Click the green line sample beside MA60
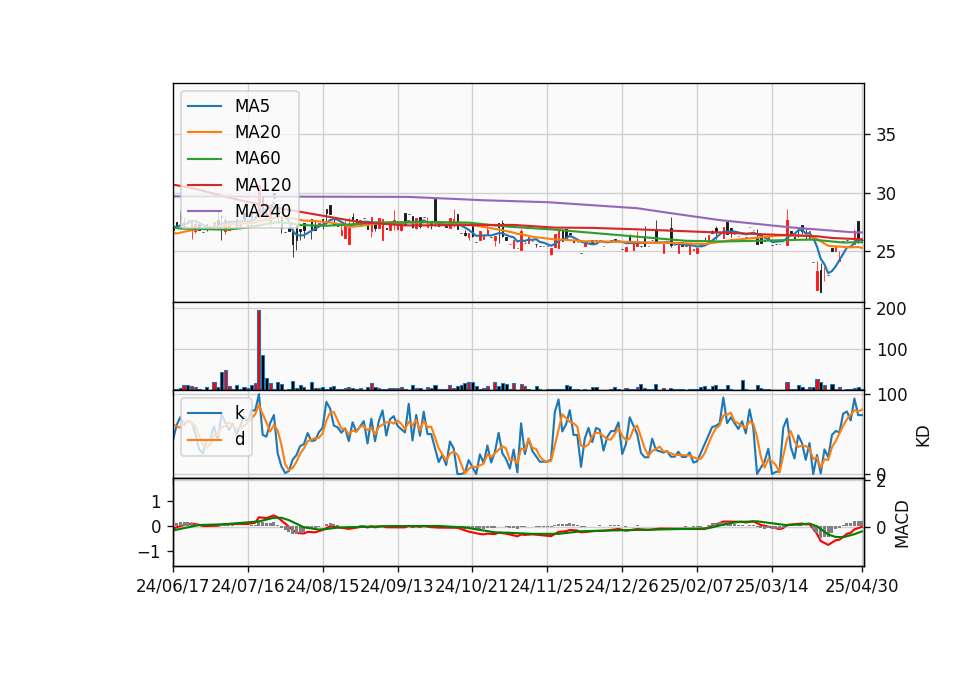 tap(204, 159)
